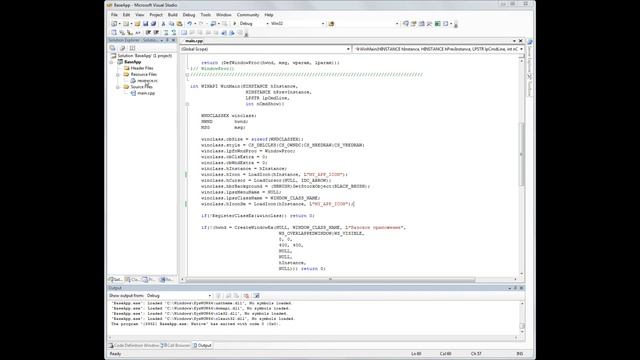Open the Edit menu
Viewport: 640px width, 360px height.
(127, 15)
